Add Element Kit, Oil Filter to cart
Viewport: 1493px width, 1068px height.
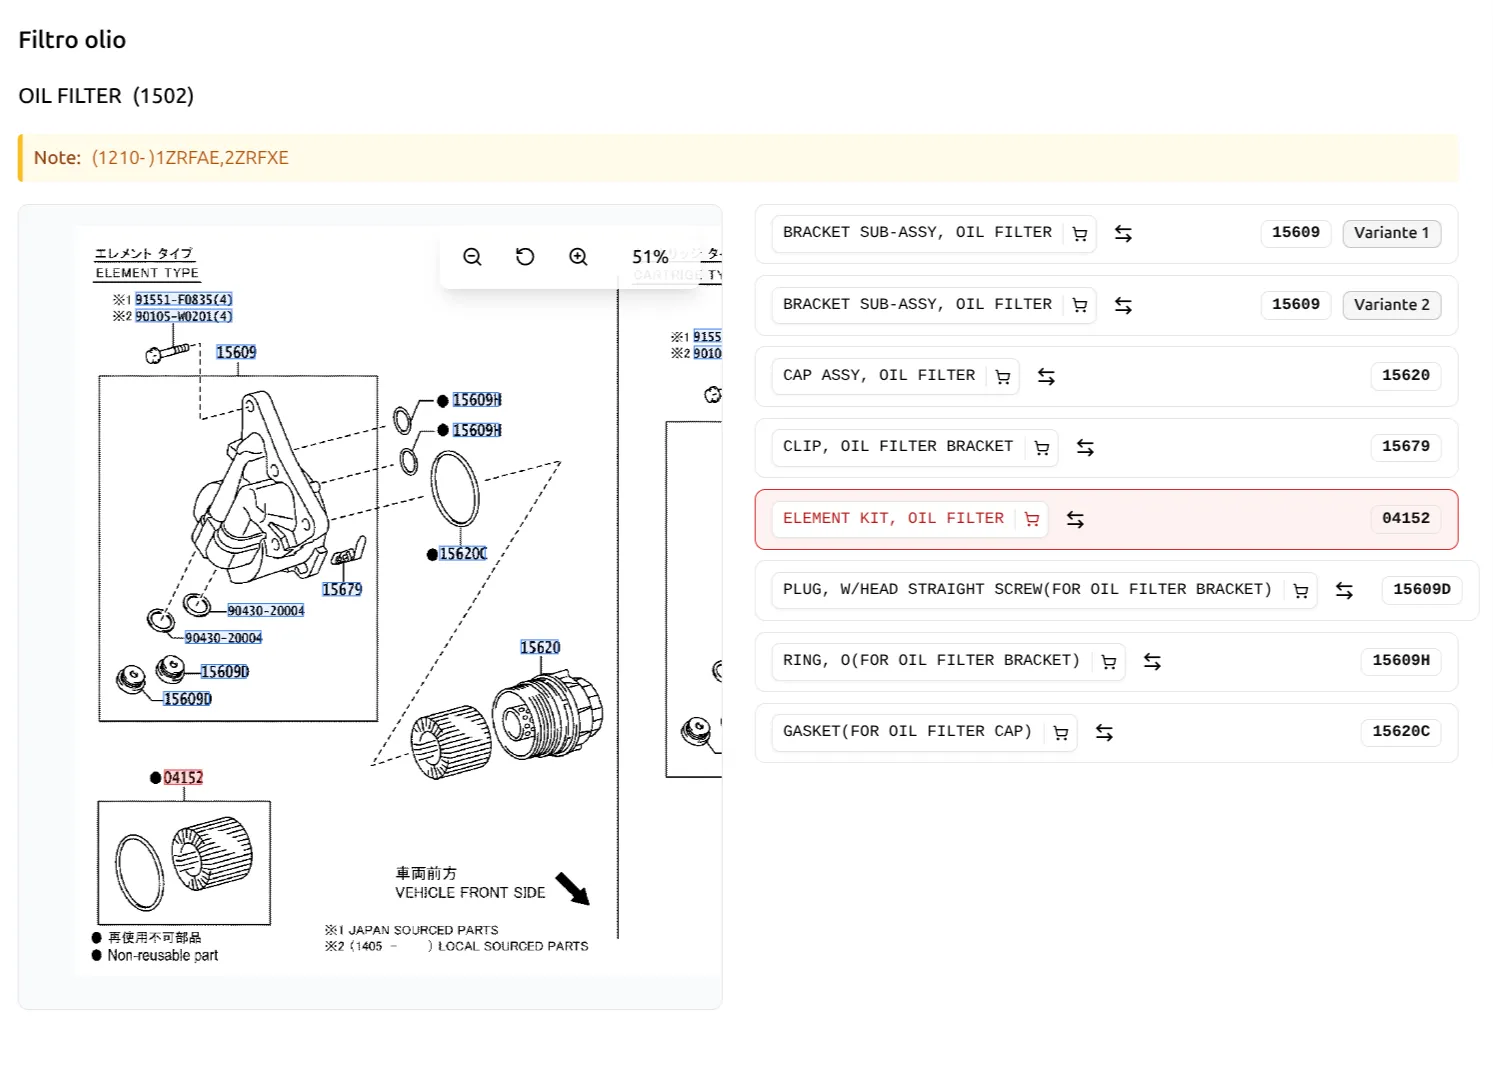(1032, 520)
